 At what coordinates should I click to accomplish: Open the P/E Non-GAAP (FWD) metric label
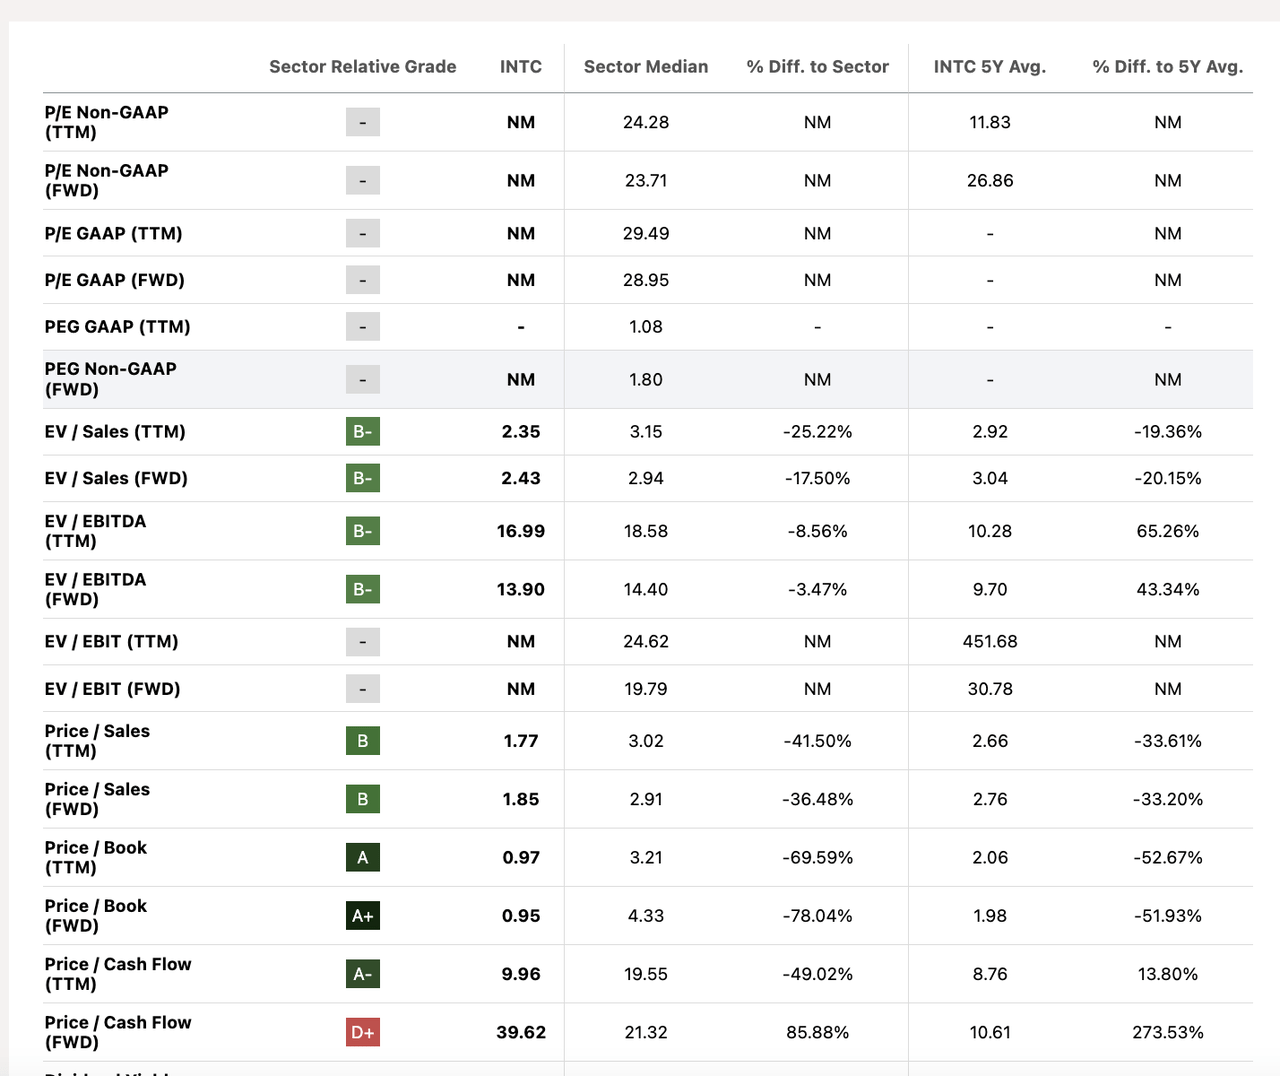[107, 181]
